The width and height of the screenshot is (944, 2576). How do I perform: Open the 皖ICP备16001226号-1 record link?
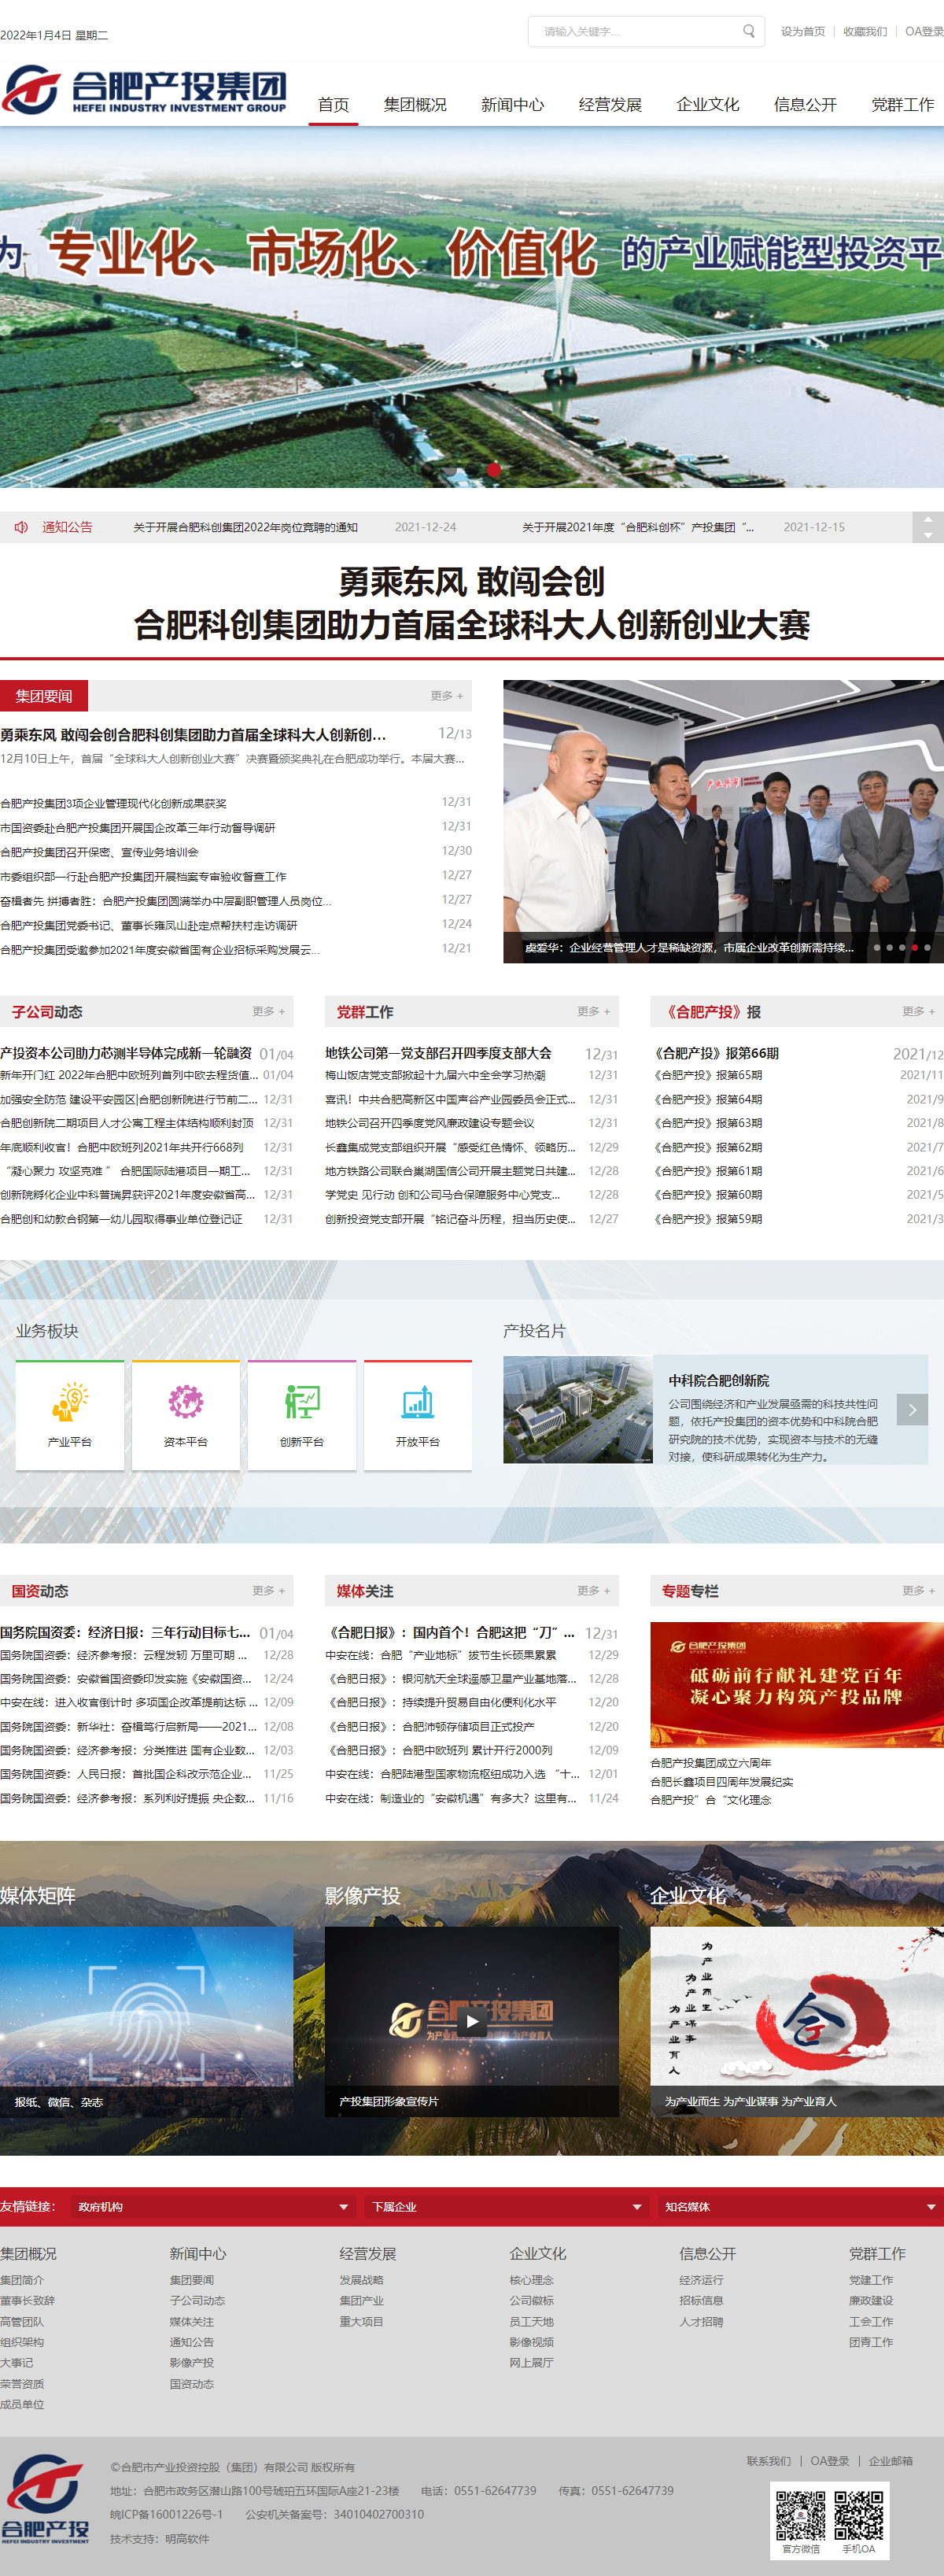pos(166,2514)
